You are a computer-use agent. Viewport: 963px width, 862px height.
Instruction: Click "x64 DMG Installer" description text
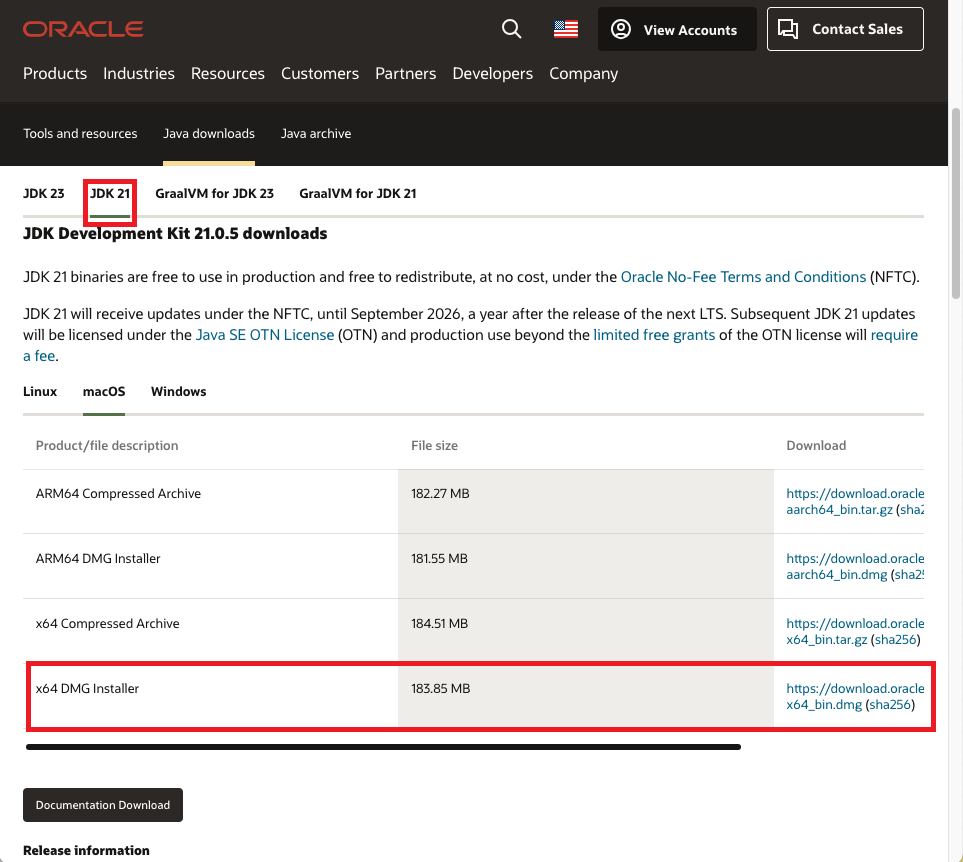coord(87,689)
